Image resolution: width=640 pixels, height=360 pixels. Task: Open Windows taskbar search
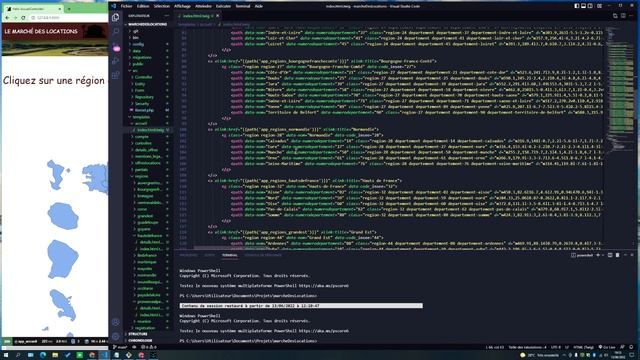pos(18,355)
